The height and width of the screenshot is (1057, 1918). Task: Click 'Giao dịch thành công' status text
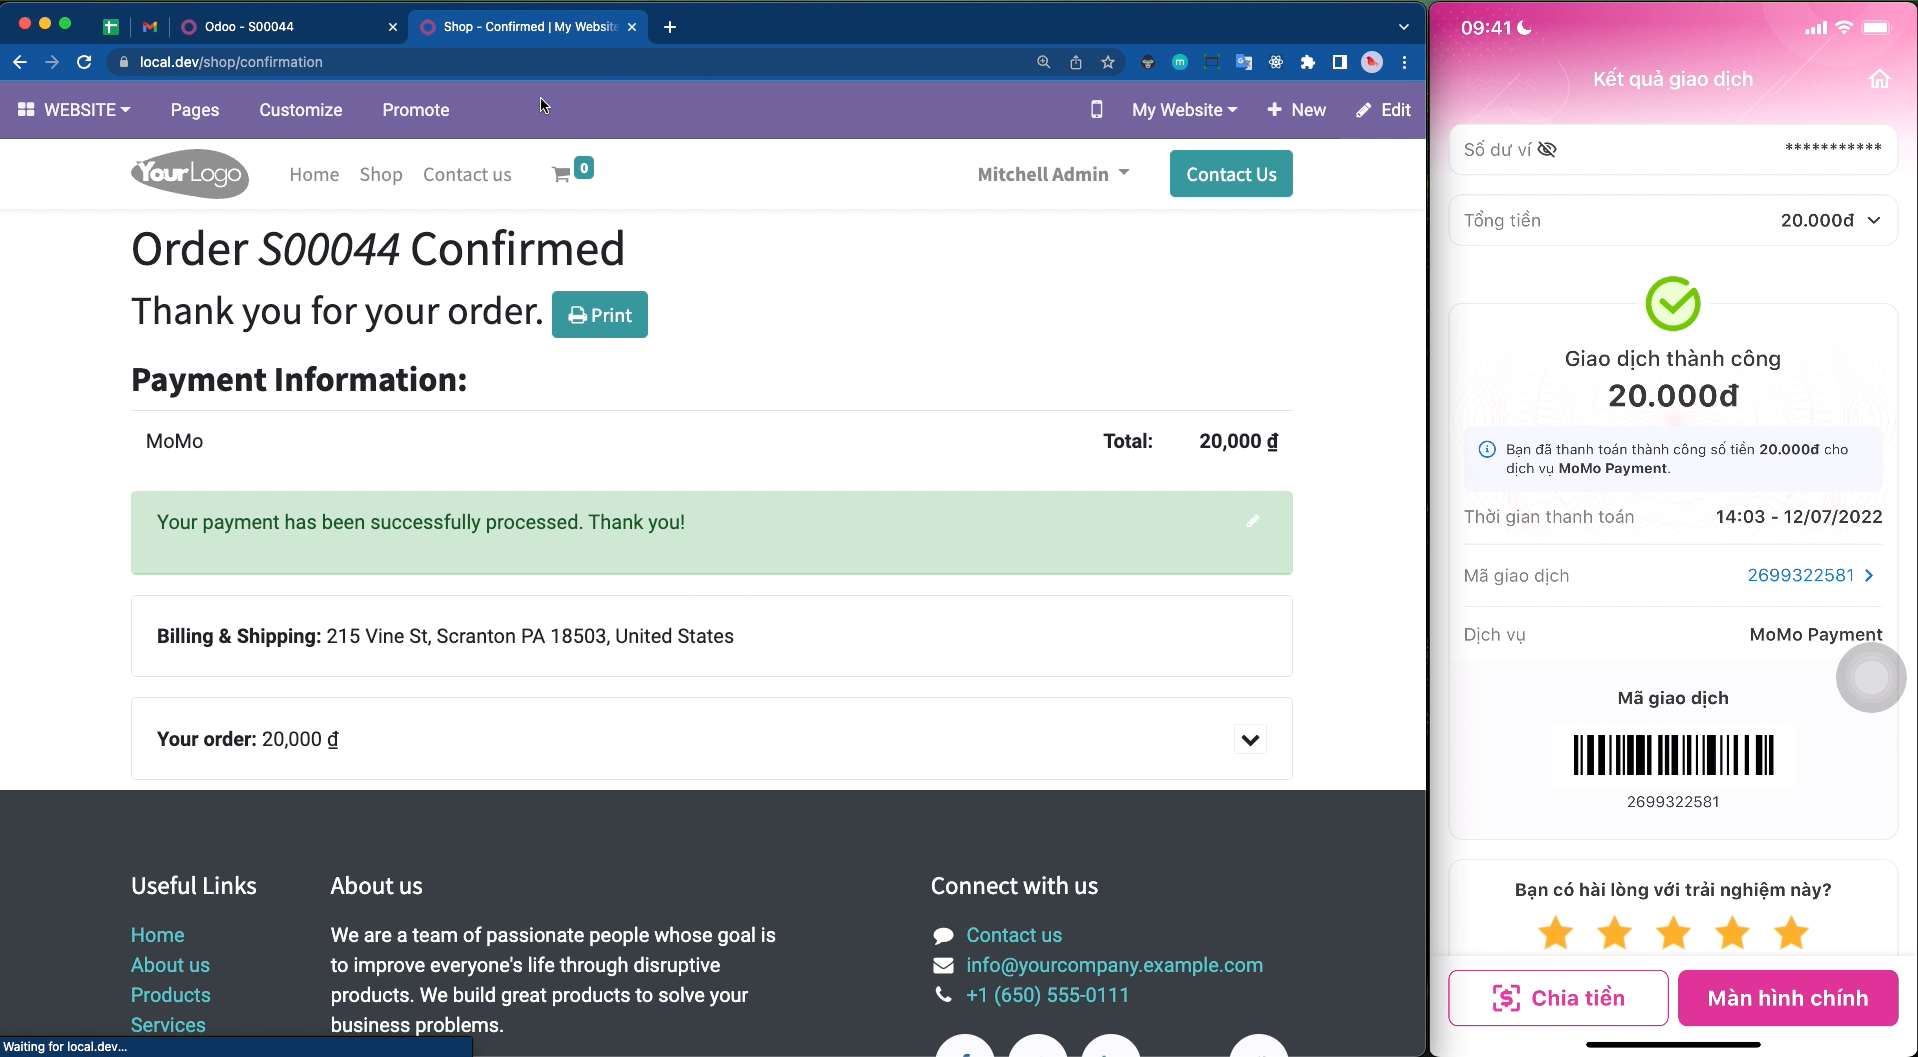pos(1673,359)
